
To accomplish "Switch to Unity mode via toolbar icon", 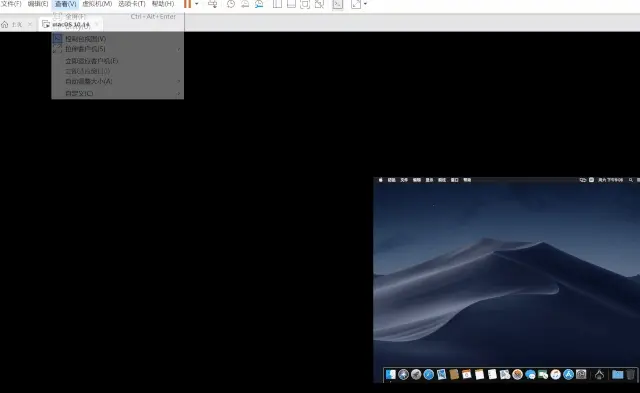I will coord(319,4).
